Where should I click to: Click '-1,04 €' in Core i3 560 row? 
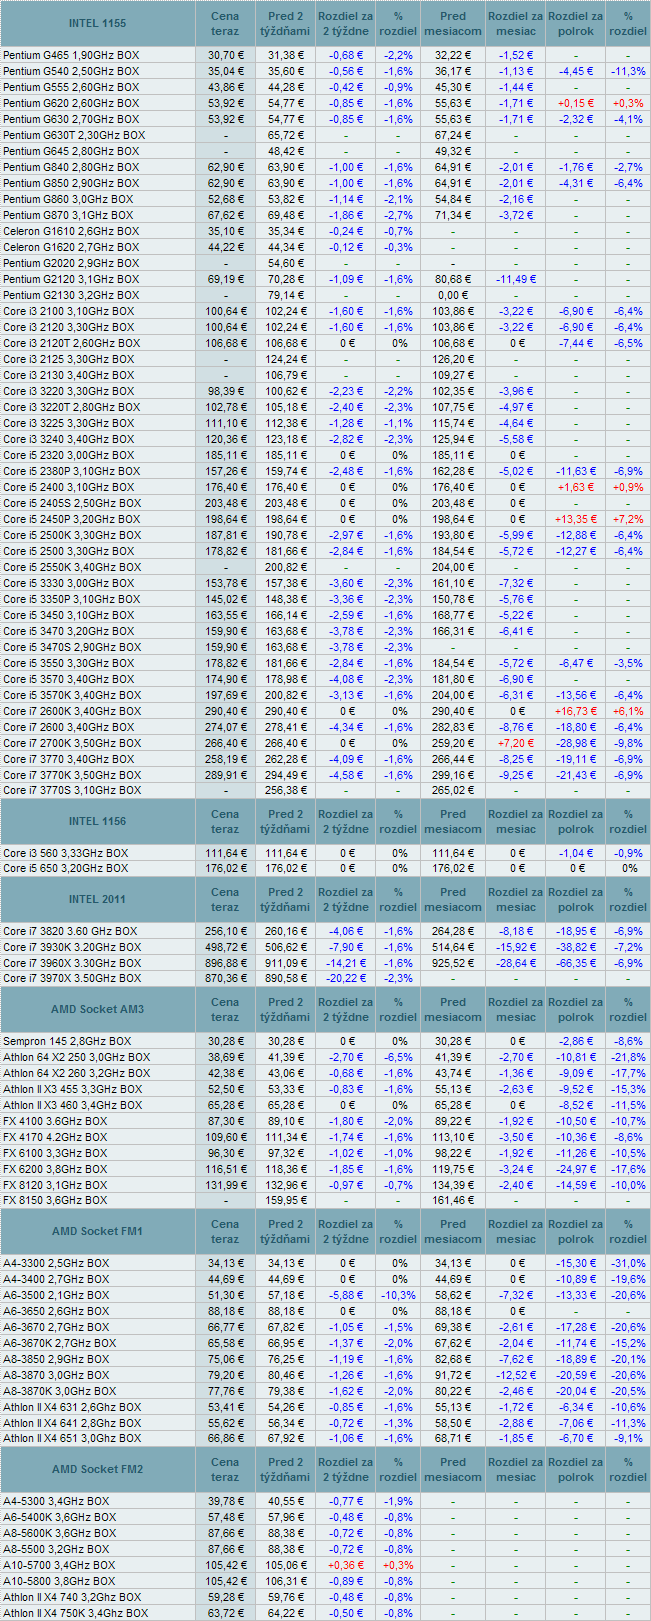[576, 853]
